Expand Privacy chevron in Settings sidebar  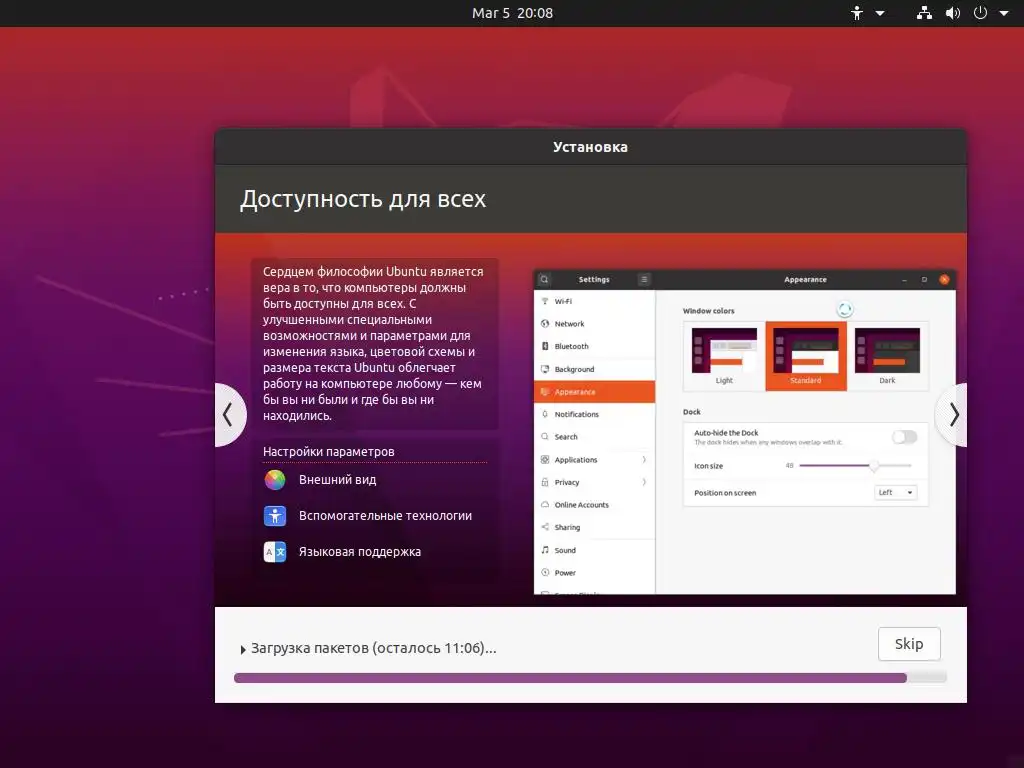(644, 483)
